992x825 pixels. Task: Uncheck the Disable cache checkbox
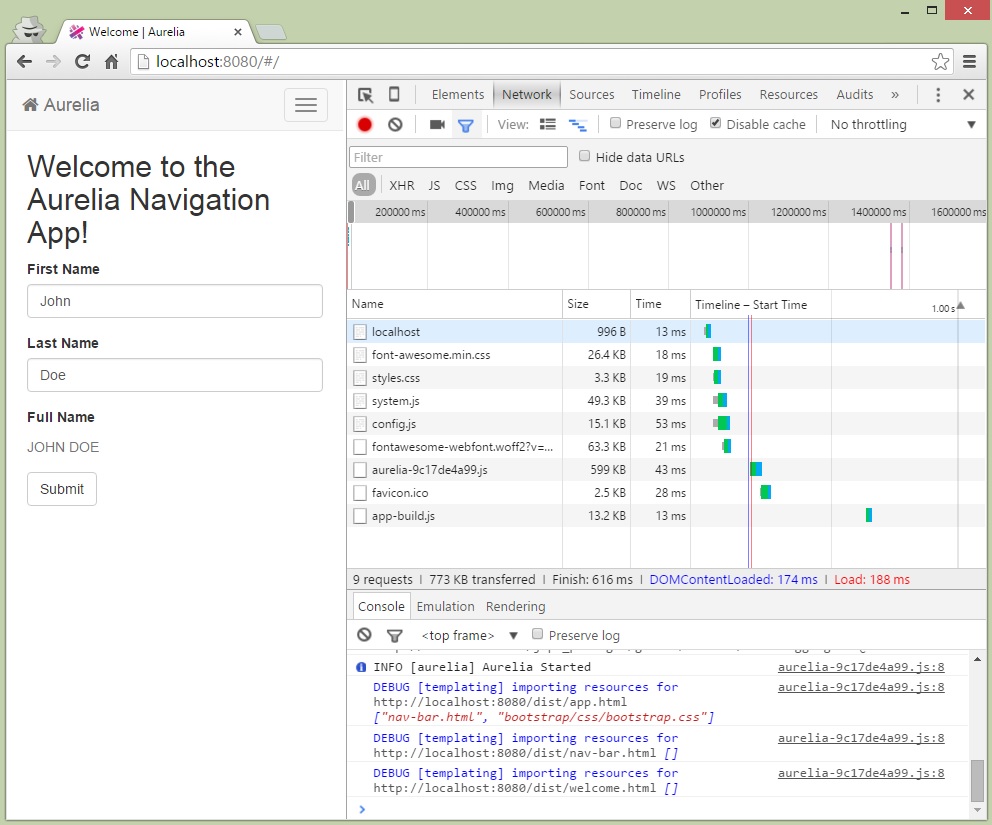tap(716, 123)
